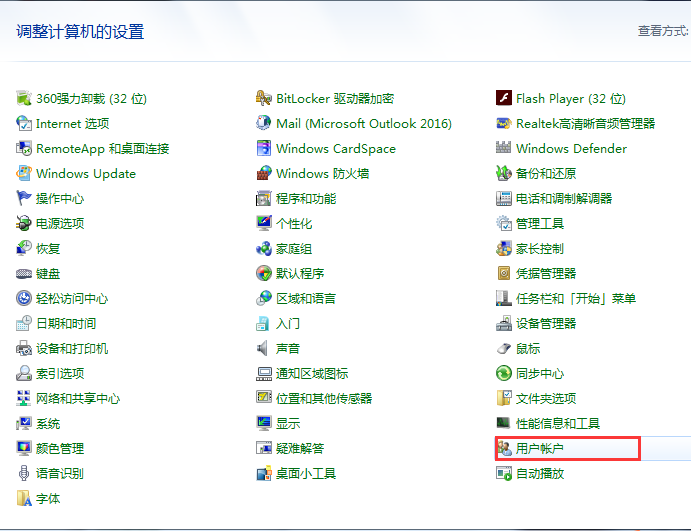The image size is (691, 531).
Task: Click the 家庭组 icon
Action: (x=264, y=249)
